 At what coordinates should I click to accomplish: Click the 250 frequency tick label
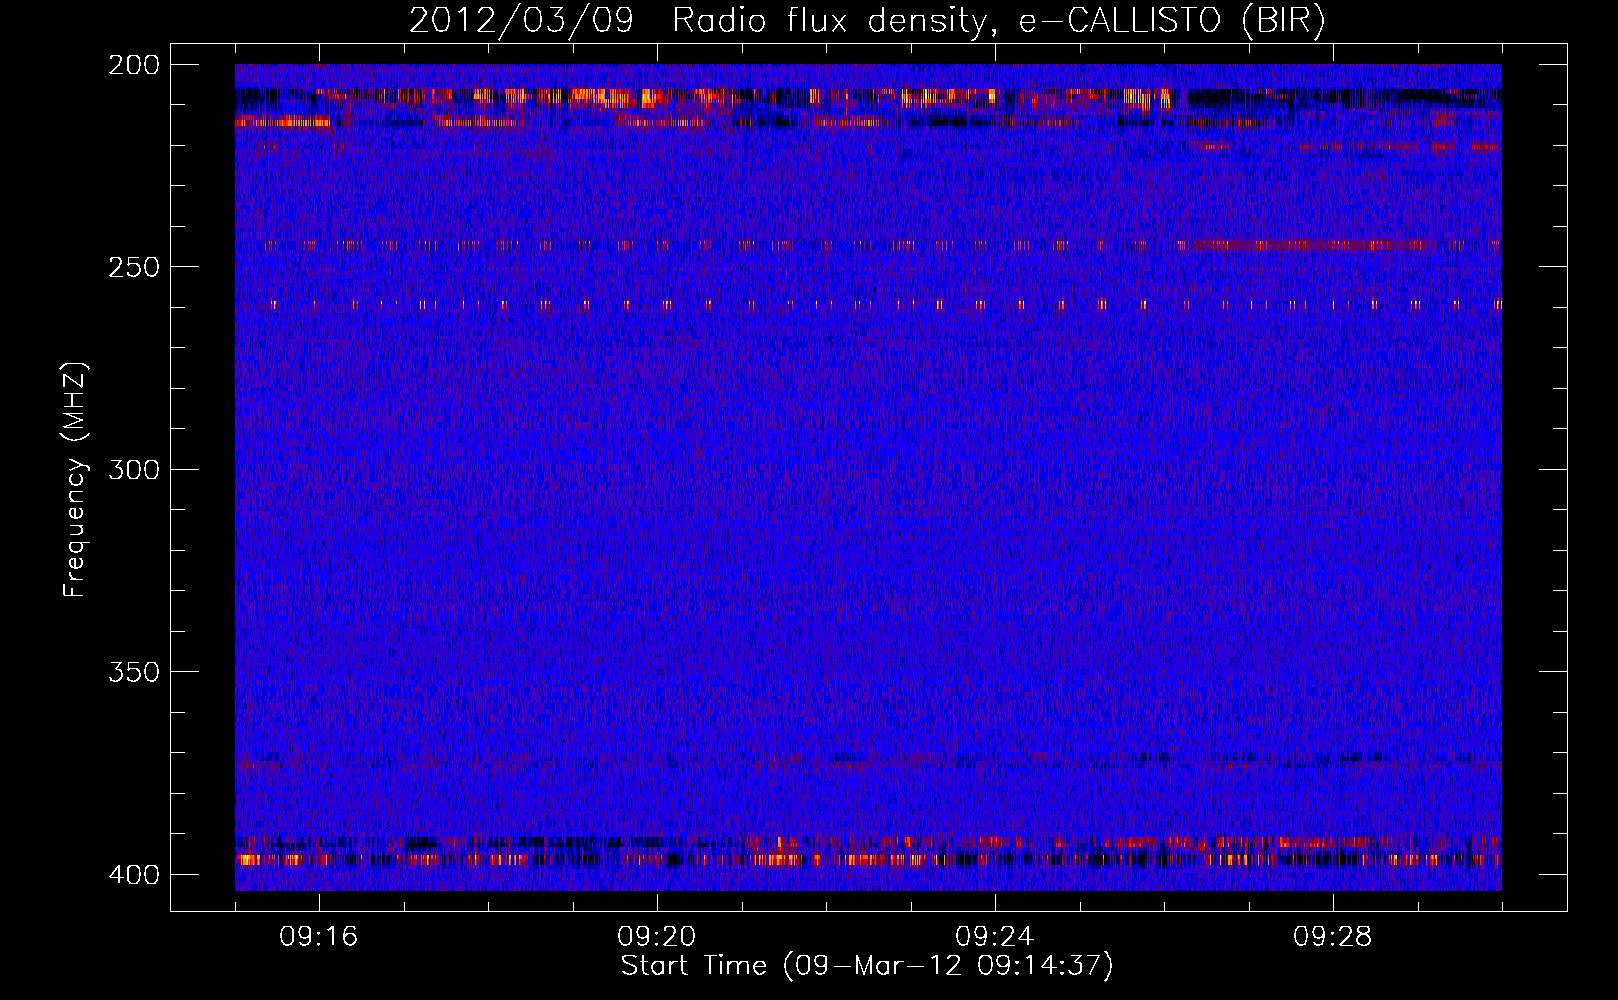133,267
